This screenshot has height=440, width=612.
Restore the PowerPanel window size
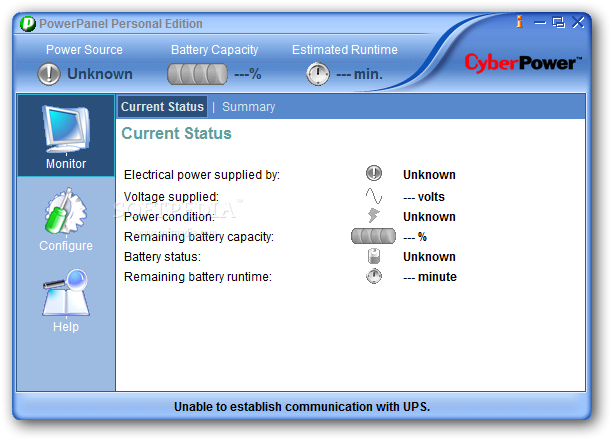pos(559,23)
